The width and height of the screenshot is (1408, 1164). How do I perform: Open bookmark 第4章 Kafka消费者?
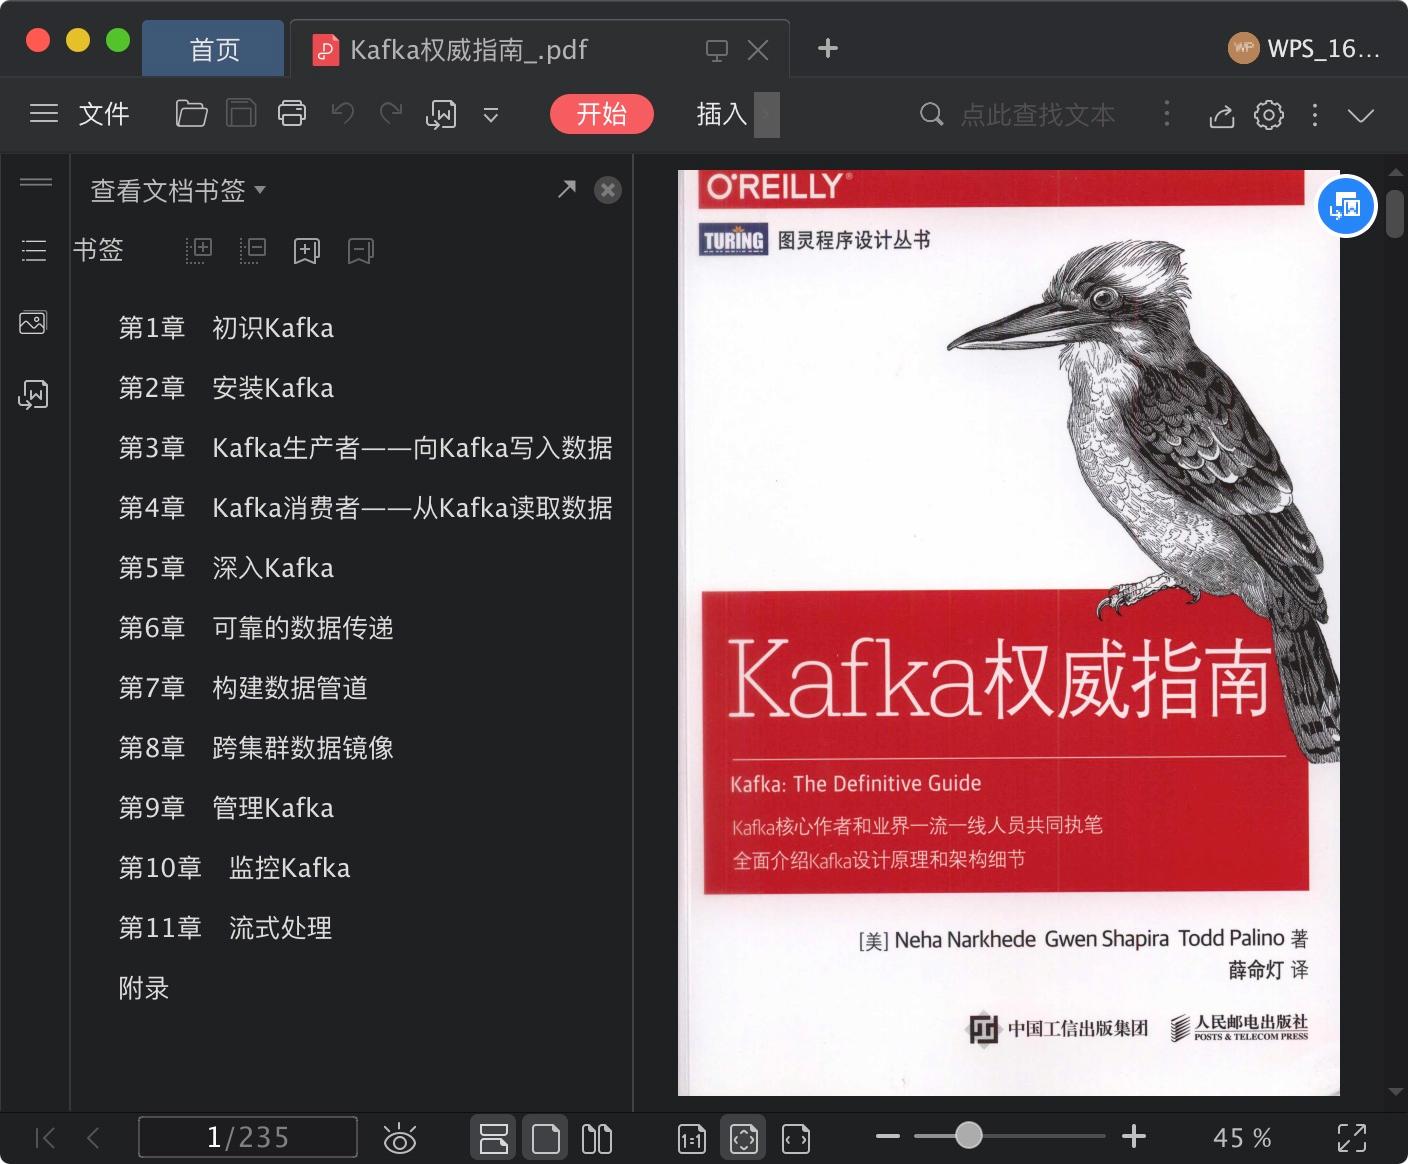[x=365, y=508]
